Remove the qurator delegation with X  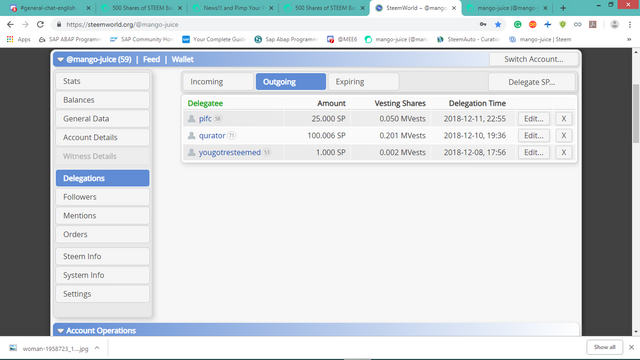pos(564,136)
